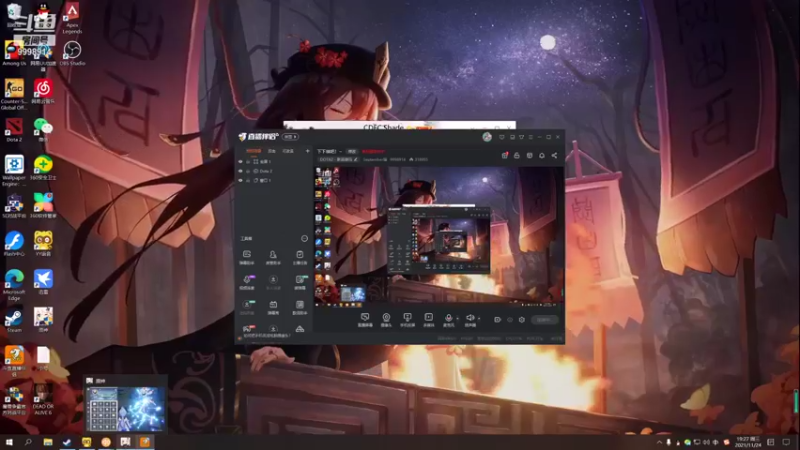Open OBS Studio desktop icon

tap(72, 54)
